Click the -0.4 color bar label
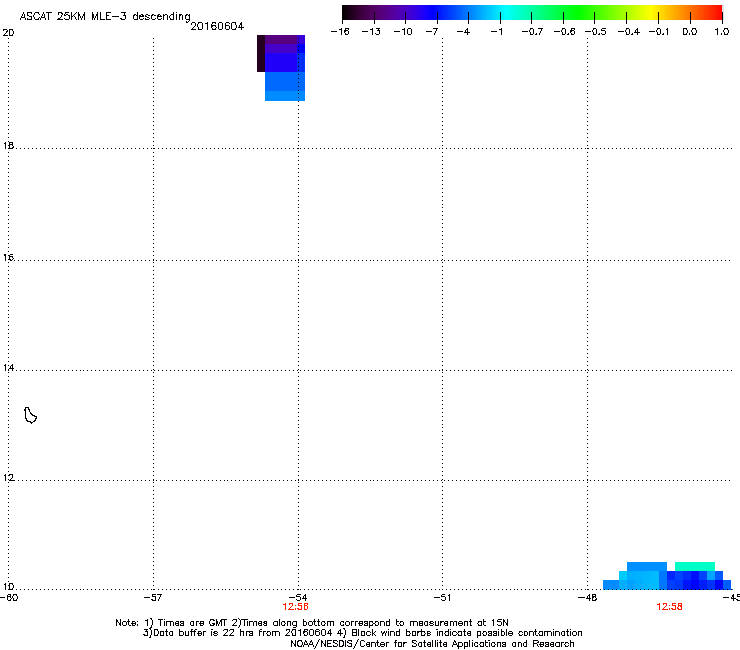 629,32
